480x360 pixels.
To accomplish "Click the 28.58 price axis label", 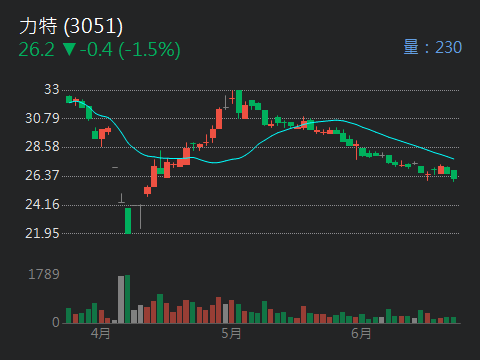I will tap(42, 146).
